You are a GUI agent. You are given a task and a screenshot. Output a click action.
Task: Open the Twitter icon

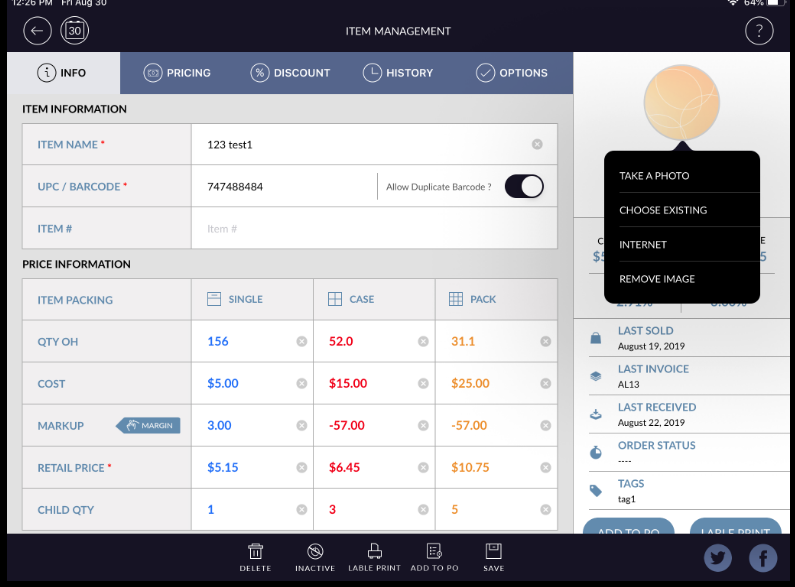tap(718, 558)
